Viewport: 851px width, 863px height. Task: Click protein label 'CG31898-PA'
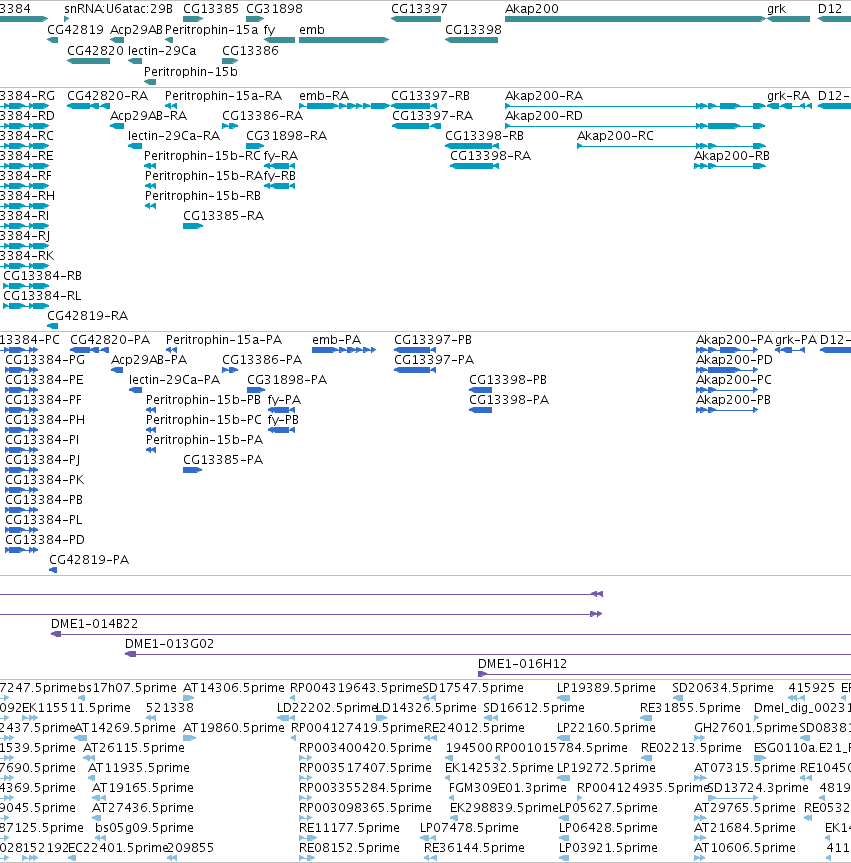point(287,380)
